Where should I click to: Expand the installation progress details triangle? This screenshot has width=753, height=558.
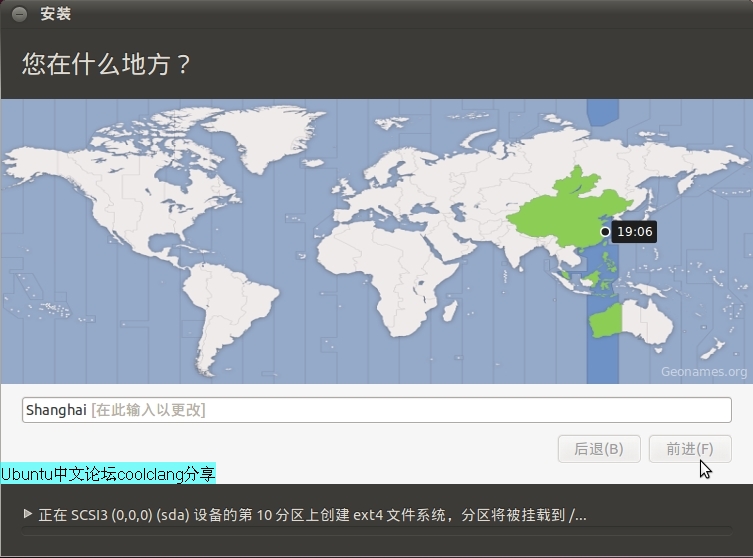tap(28, 514)
